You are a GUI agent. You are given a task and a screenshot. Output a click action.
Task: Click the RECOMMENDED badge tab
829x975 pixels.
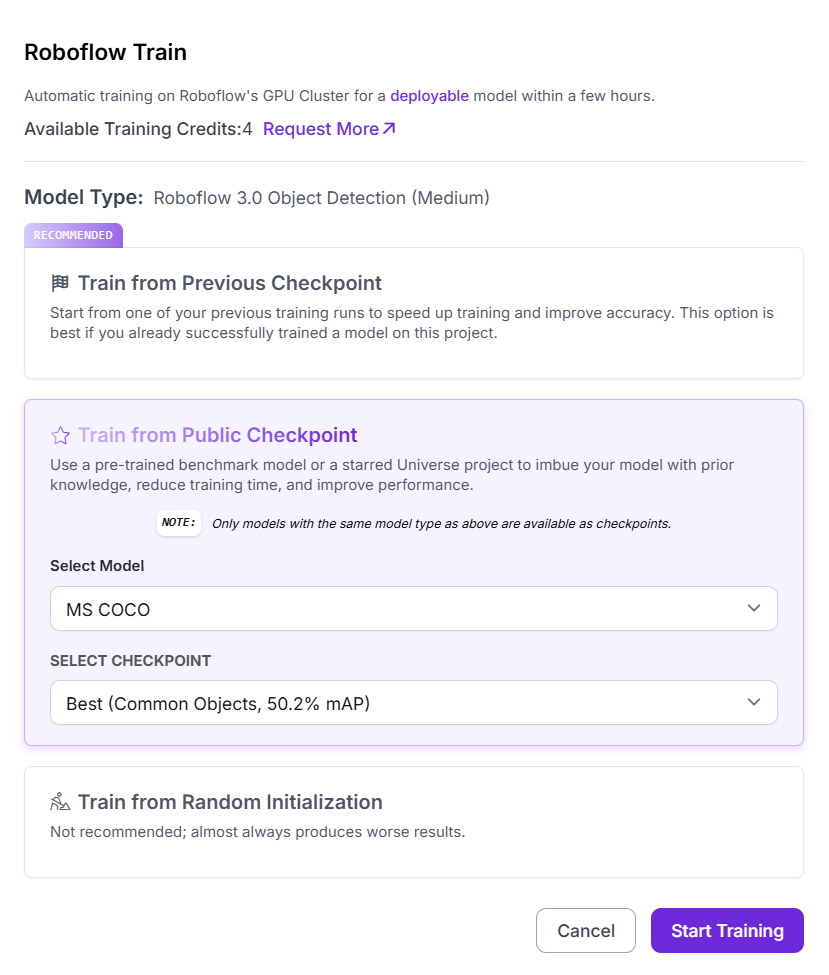73,236
